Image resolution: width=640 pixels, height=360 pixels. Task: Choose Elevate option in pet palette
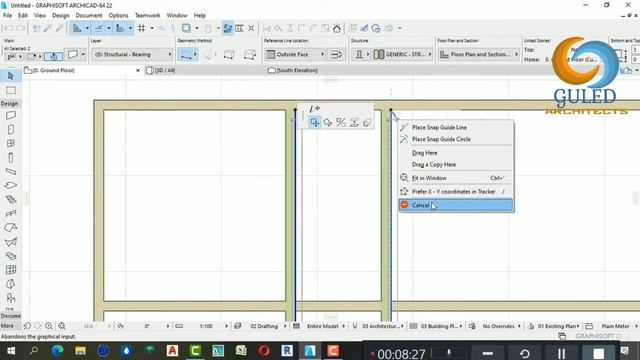[354, 122]
